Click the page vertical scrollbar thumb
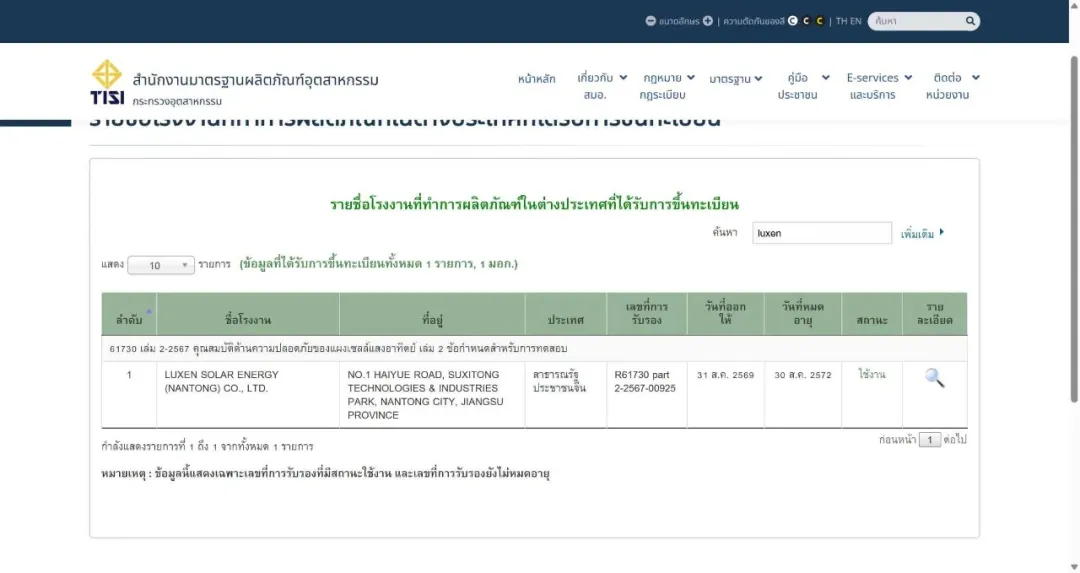The width and height of the screenshot is (1080, 573). point(1074,229)
